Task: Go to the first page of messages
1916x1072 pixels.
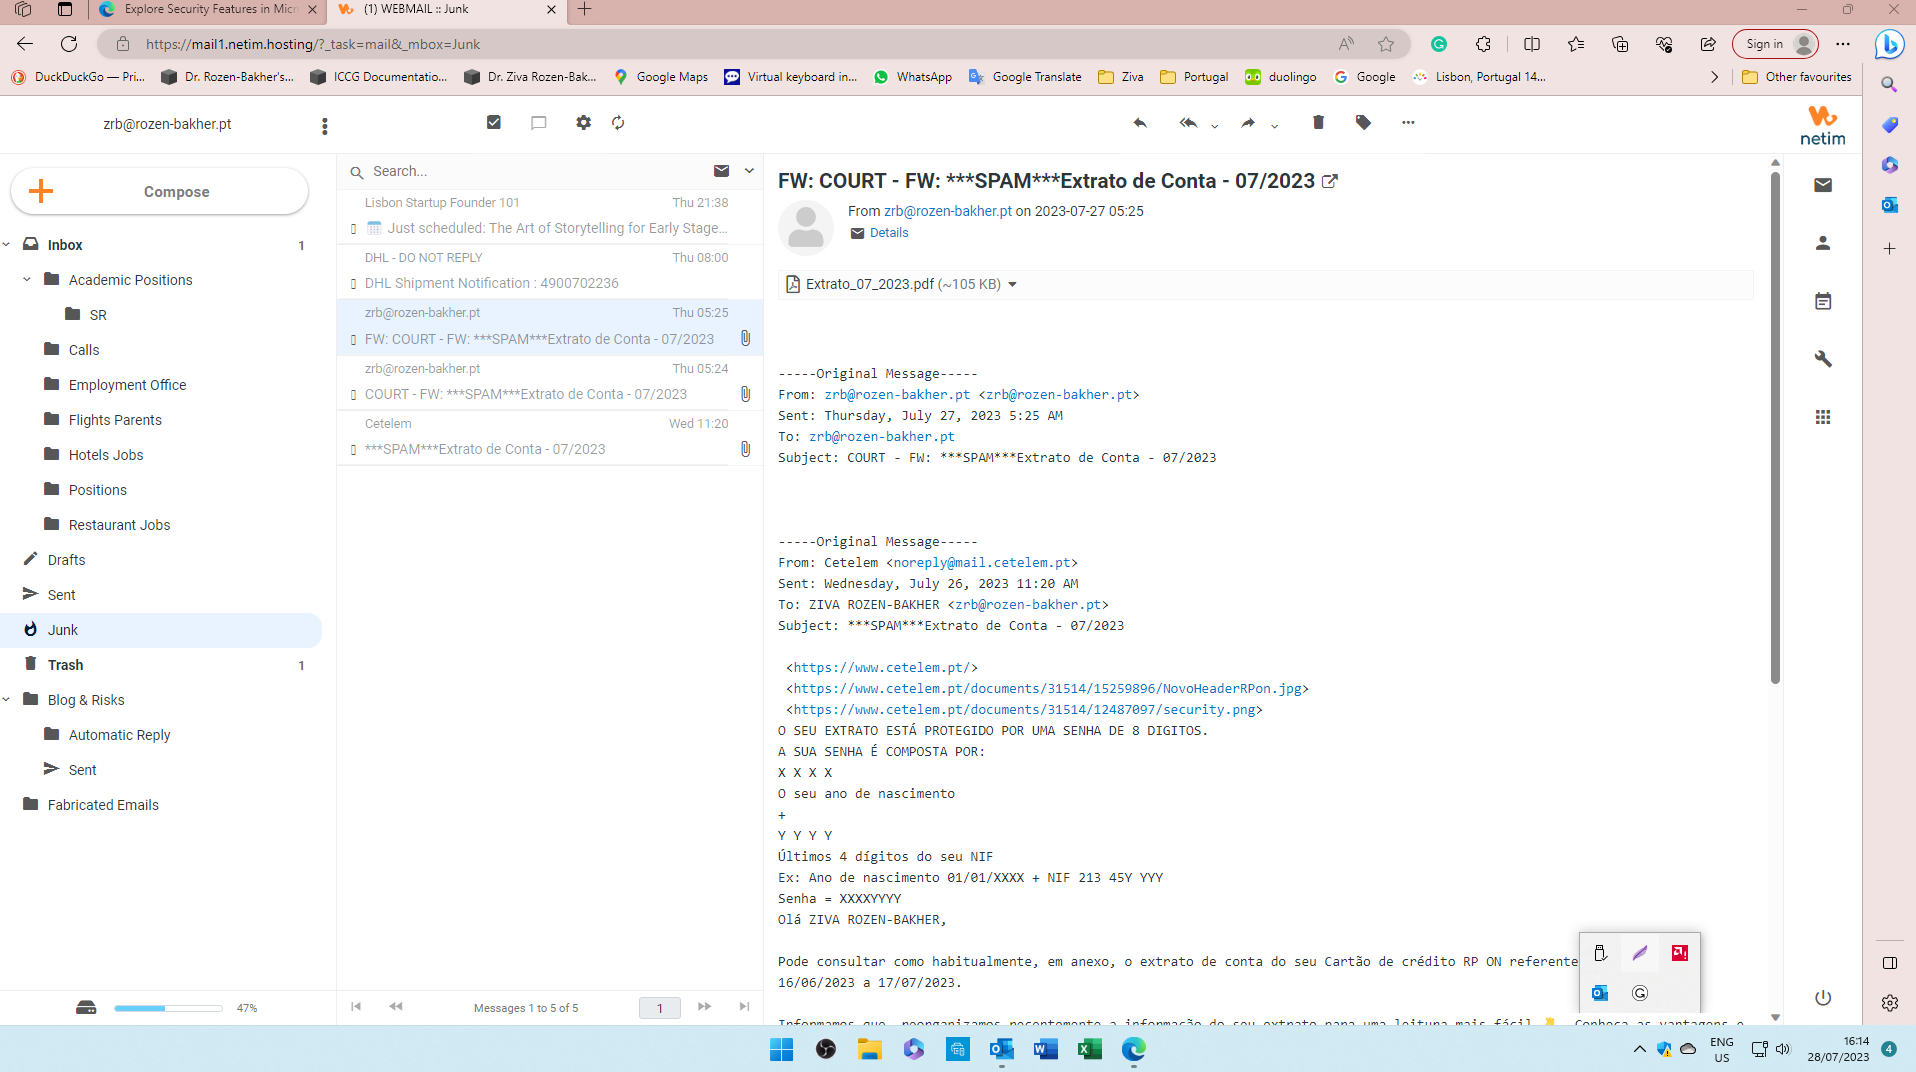Action: click(356, 1007)
